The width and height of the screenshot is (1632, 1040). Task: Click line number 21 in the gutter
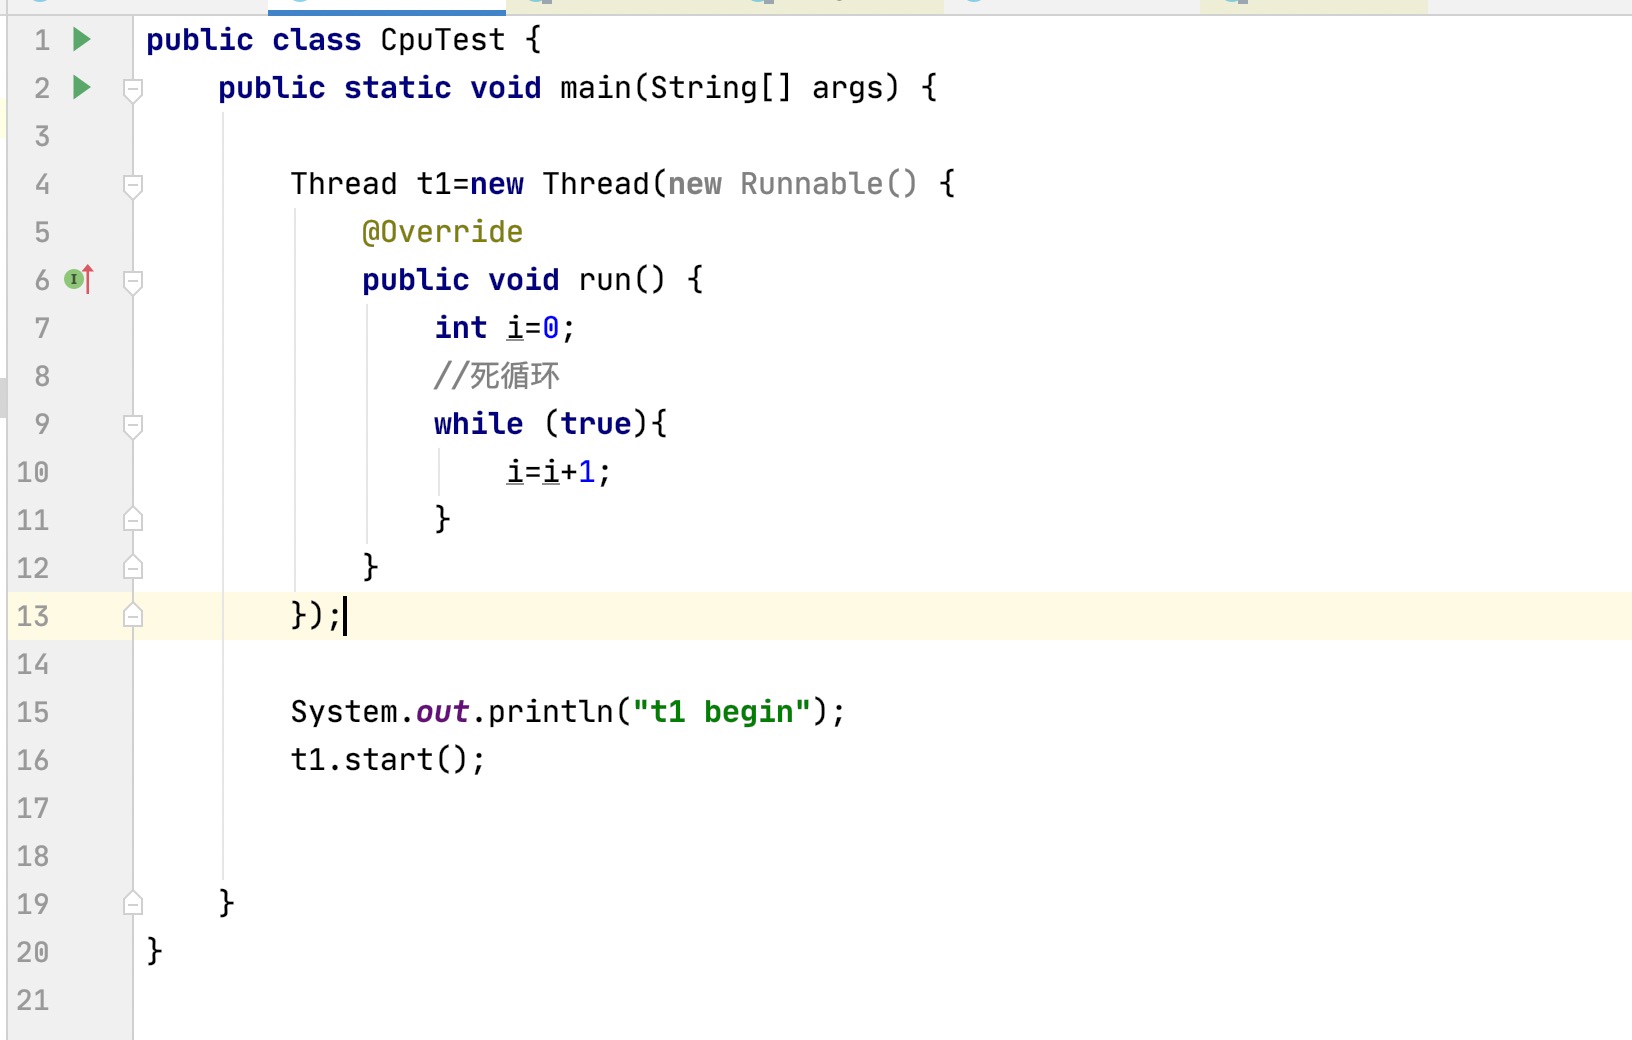click(x=33, y=1000)
